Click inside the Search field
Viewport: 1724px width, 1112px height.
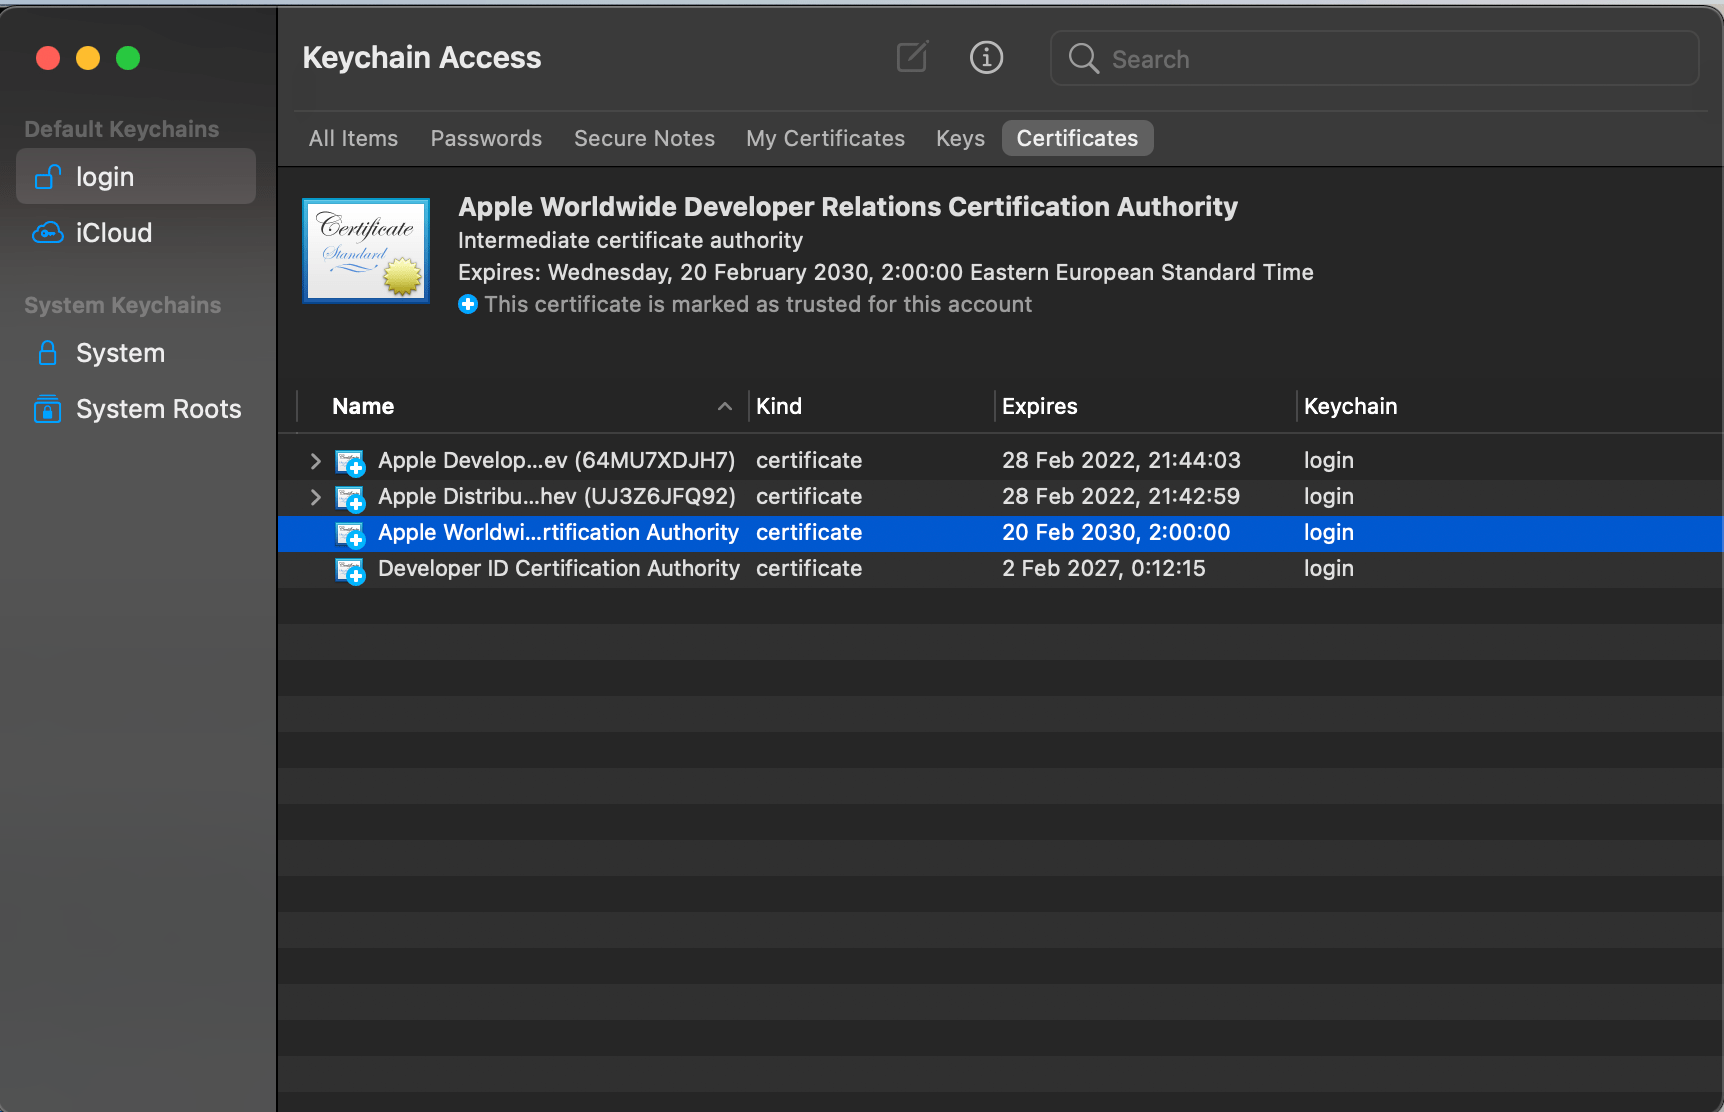(1300, 59)
